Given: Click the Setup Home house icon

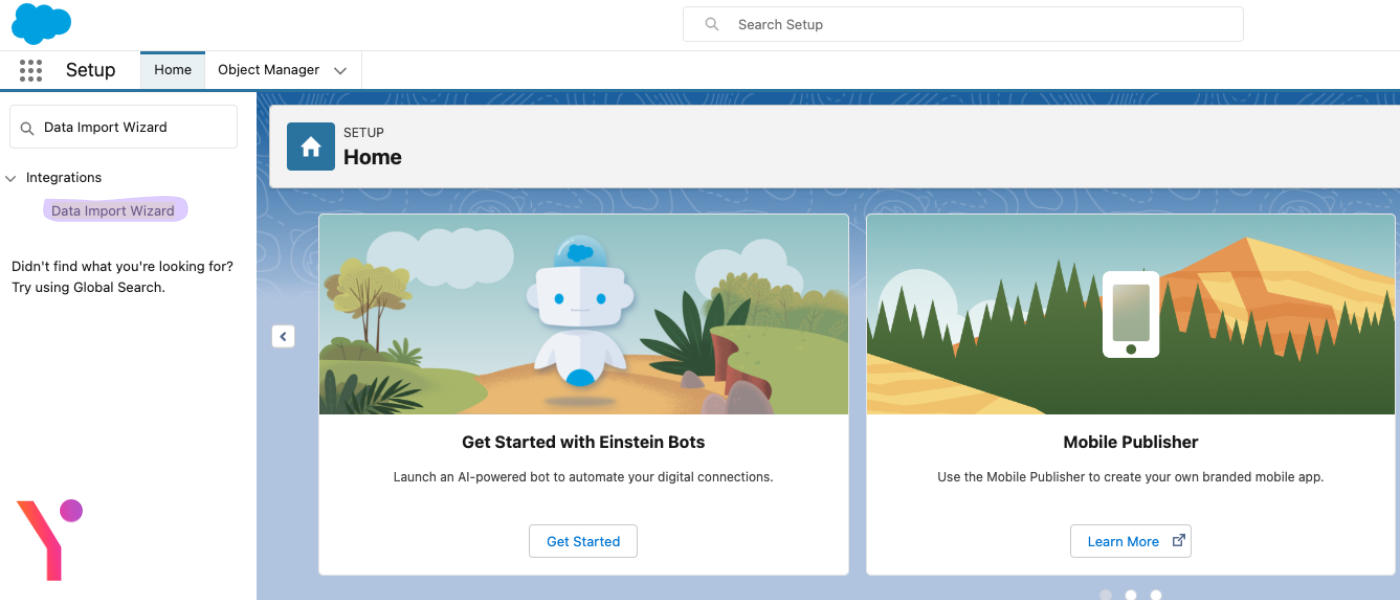Looking at the screenshot, I should click(x=310, y=146).
